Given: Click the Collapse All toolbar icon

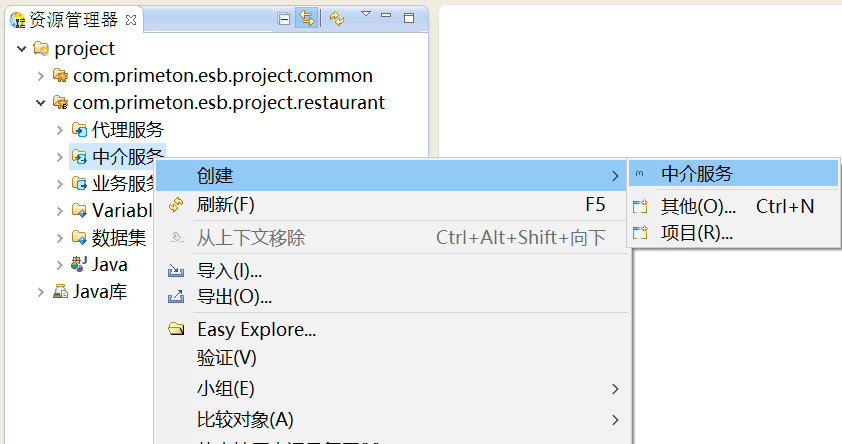Looking at the screenshot, I should click(x=284, y=18).
